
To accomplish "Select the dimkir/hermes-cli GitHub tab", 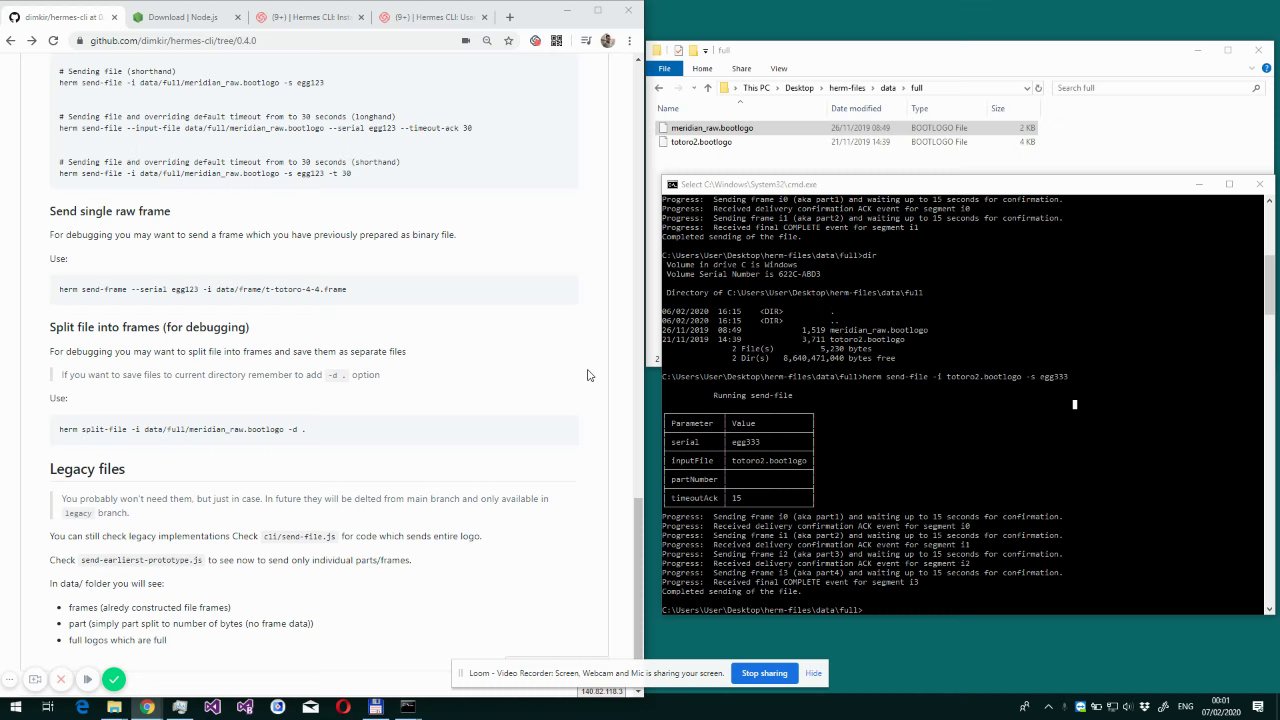I will (62, 17).
